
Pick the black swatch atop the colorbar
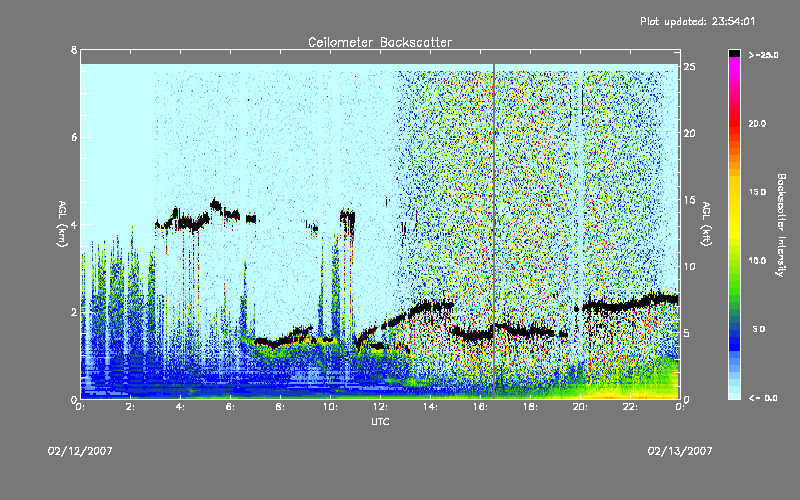[x=734, y=53]
